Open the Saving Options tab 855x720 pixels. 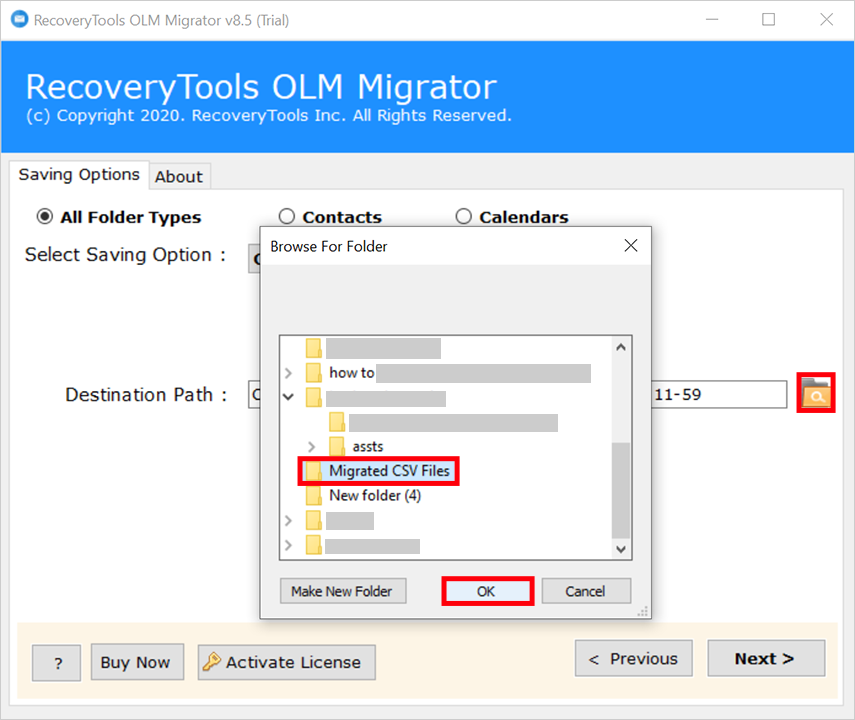click(79, 175)
